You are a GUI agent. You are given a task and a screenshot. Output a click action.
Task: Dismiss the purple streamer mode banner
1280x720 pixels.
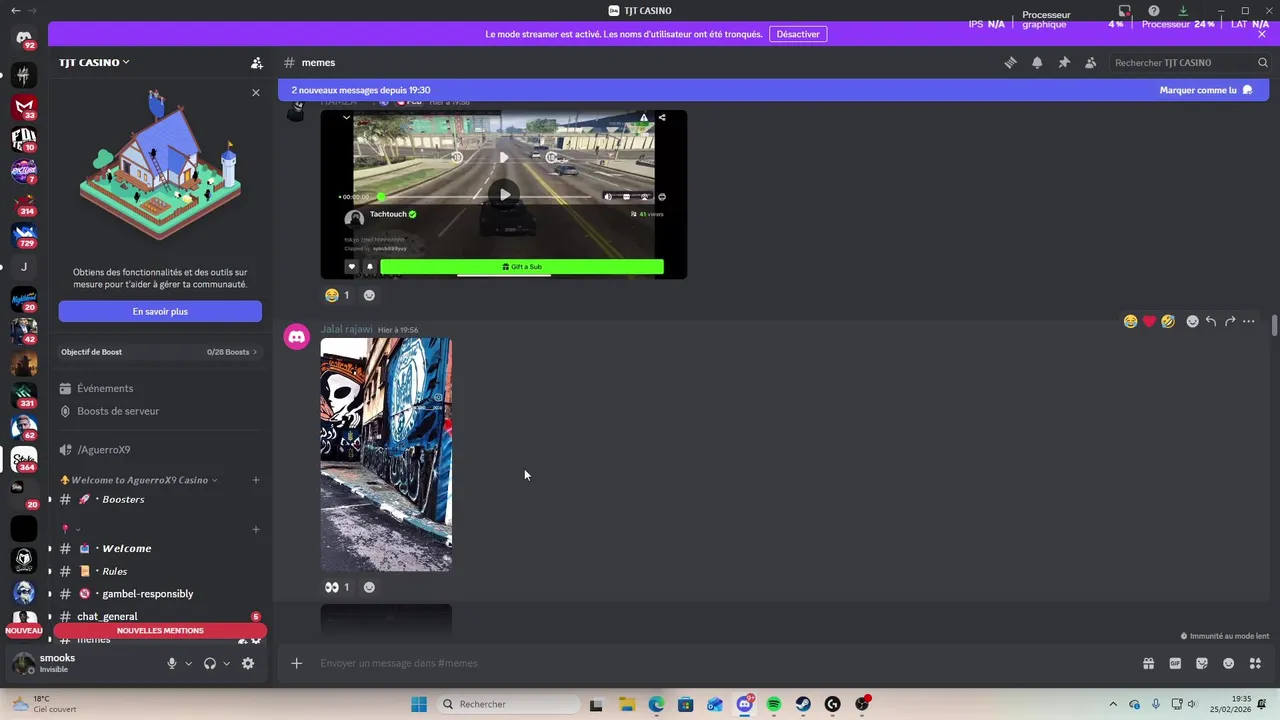pyautogui.click(x=1262, y=34)
